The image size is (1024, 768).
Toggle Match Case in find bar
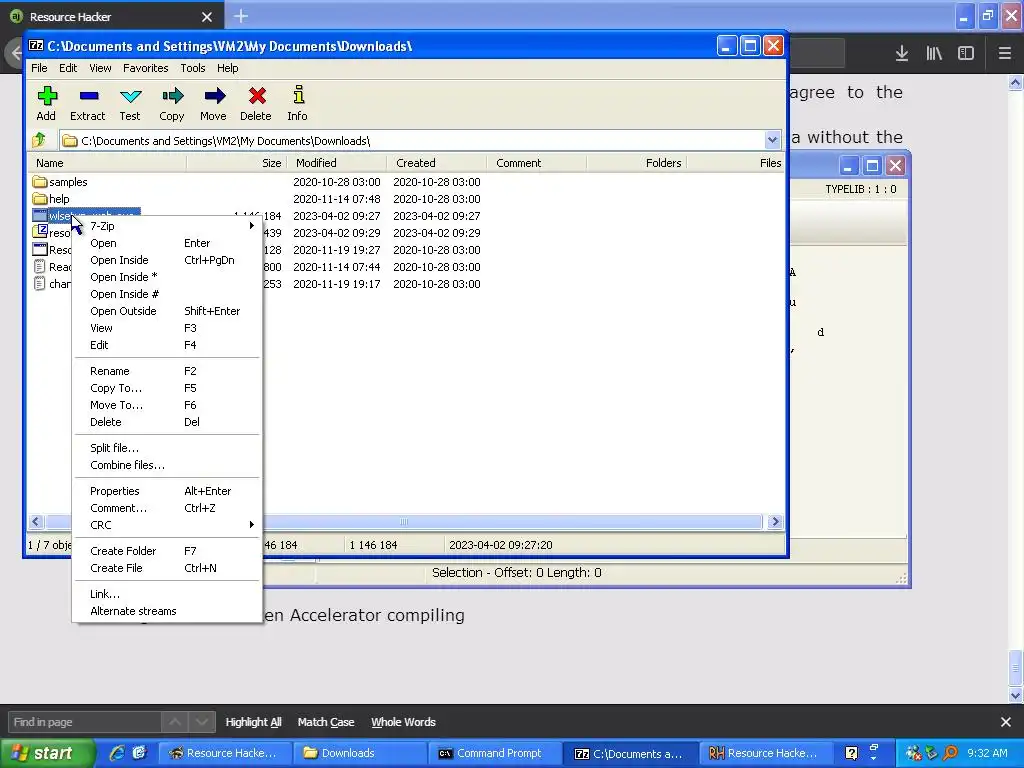[326, 722]
